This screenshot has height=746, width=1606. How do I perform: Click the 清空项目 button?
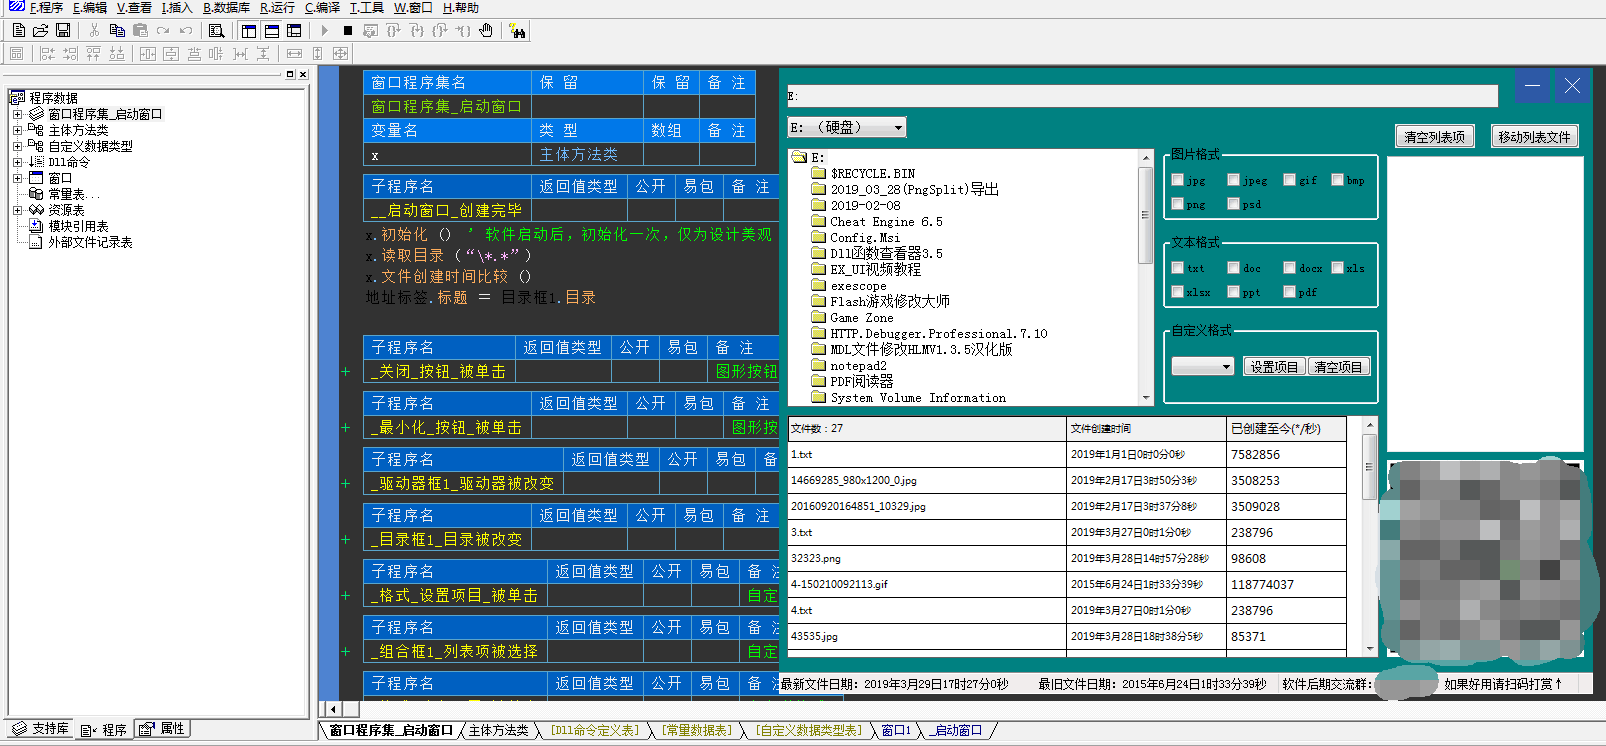1338,367
